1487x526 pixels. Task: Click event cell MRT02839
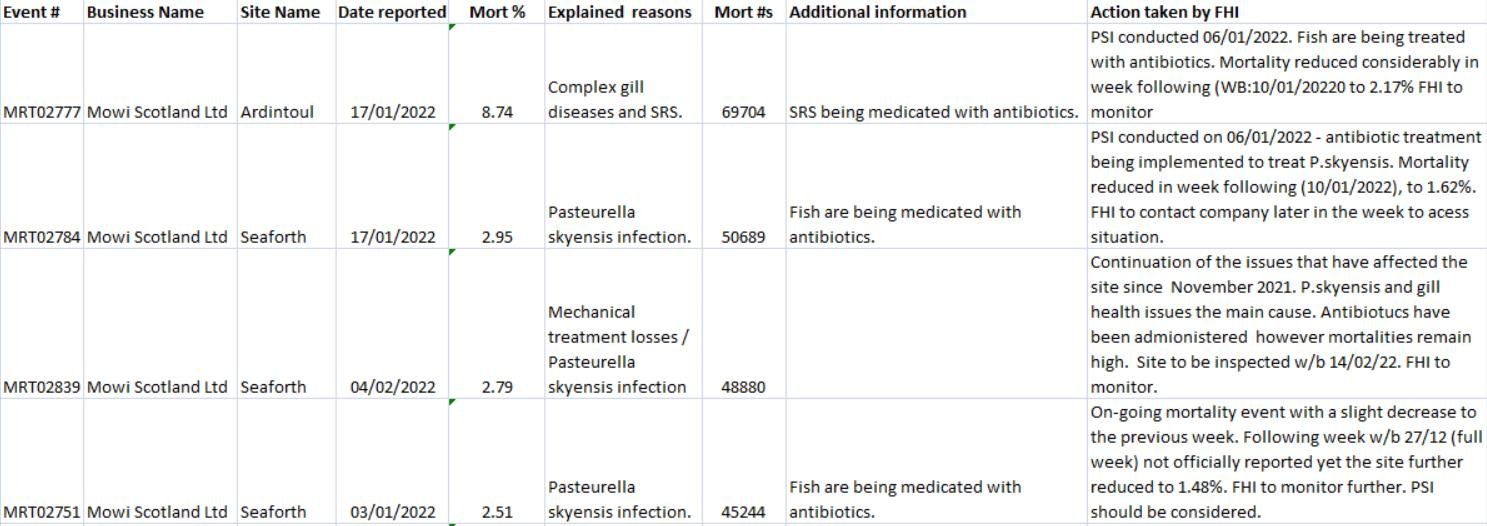coord(42,387)
